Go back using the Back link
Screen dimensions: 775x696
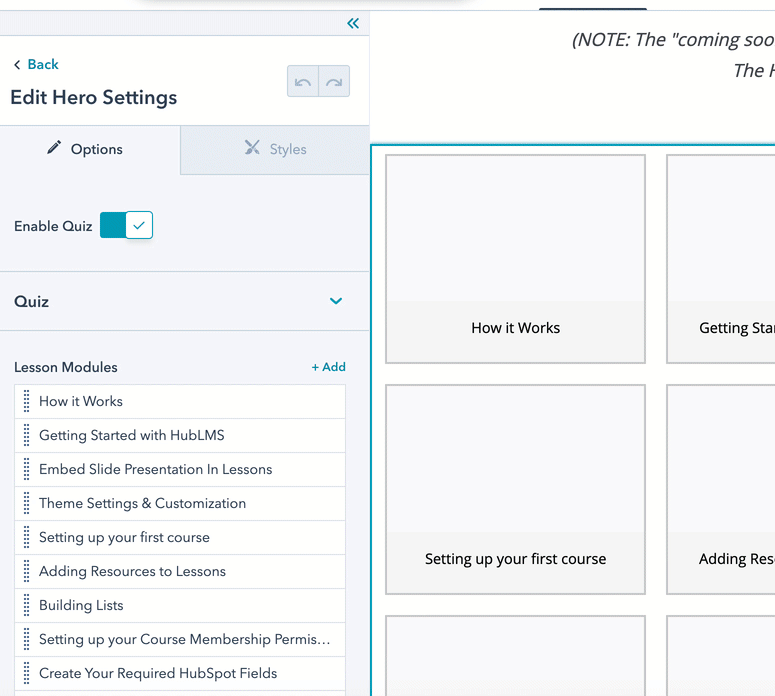37,64
